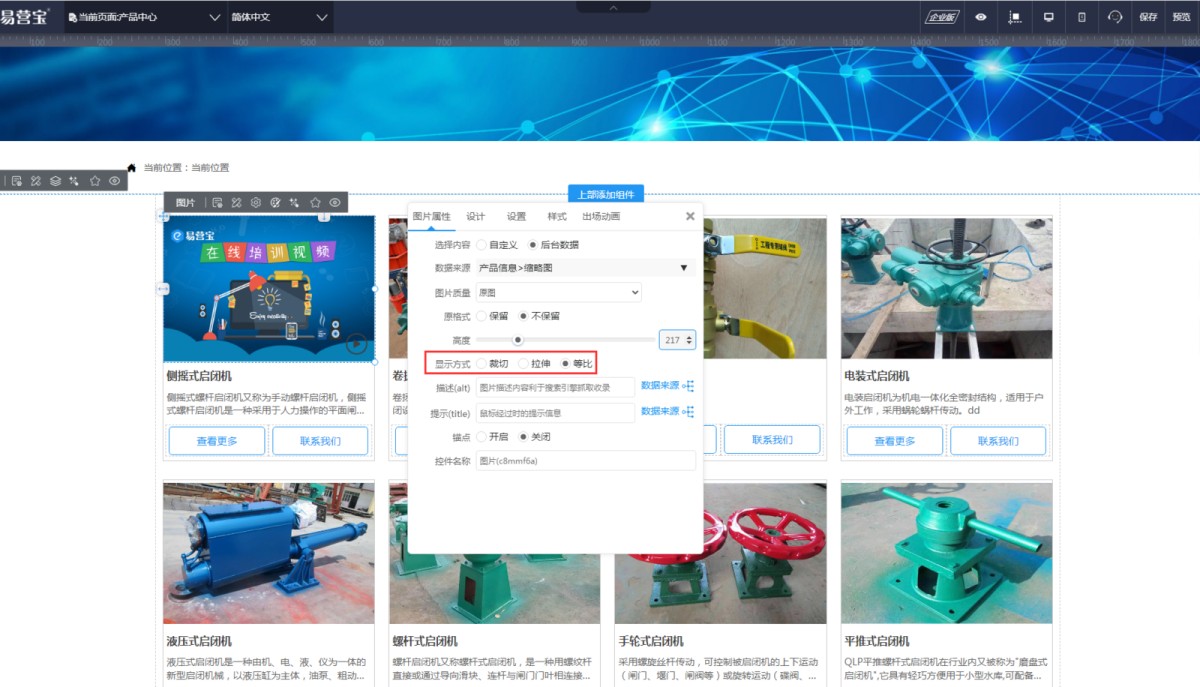This screenshot has width=1200, height=687.
Task: Close the image properties dialog
Action: pyautogui.click(x=690, y=216)
